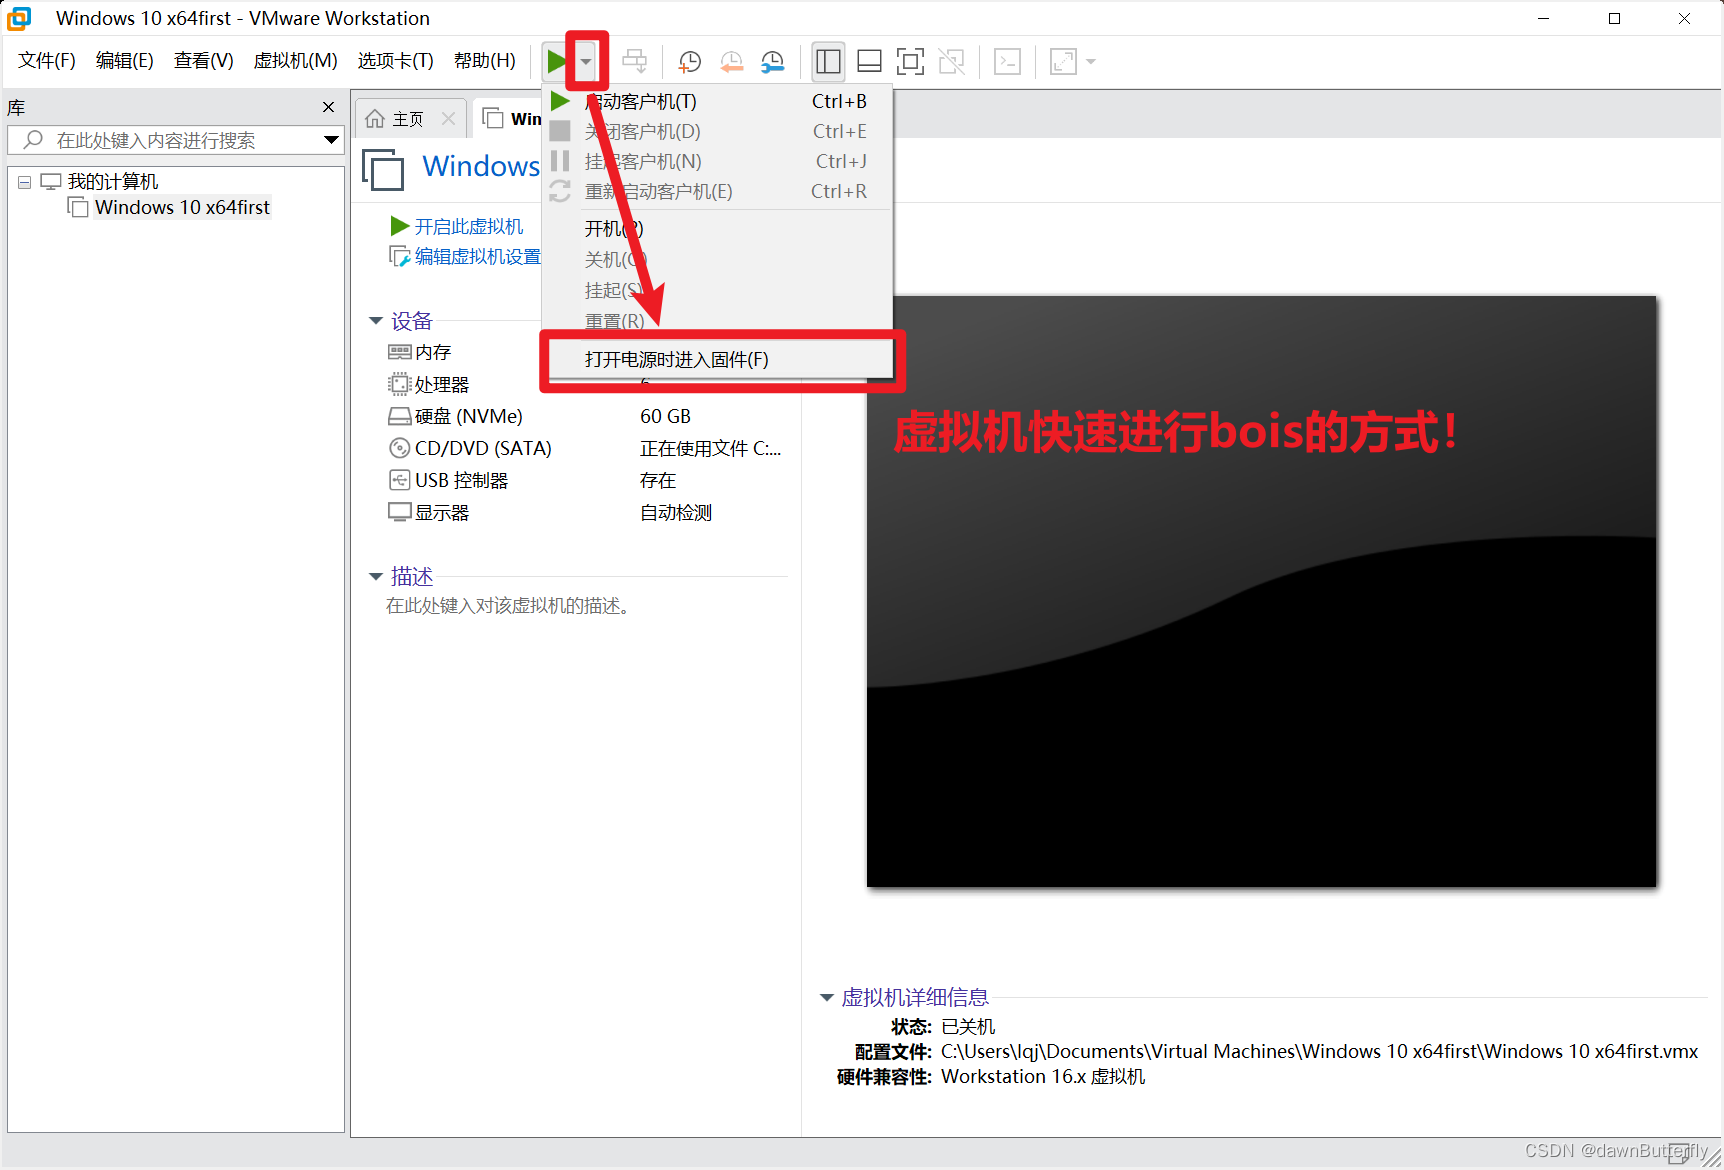This screenshot has width=1724, height=1170.
Task: Collapse the 我的计算机 tree node
Action: coord(24,182)
